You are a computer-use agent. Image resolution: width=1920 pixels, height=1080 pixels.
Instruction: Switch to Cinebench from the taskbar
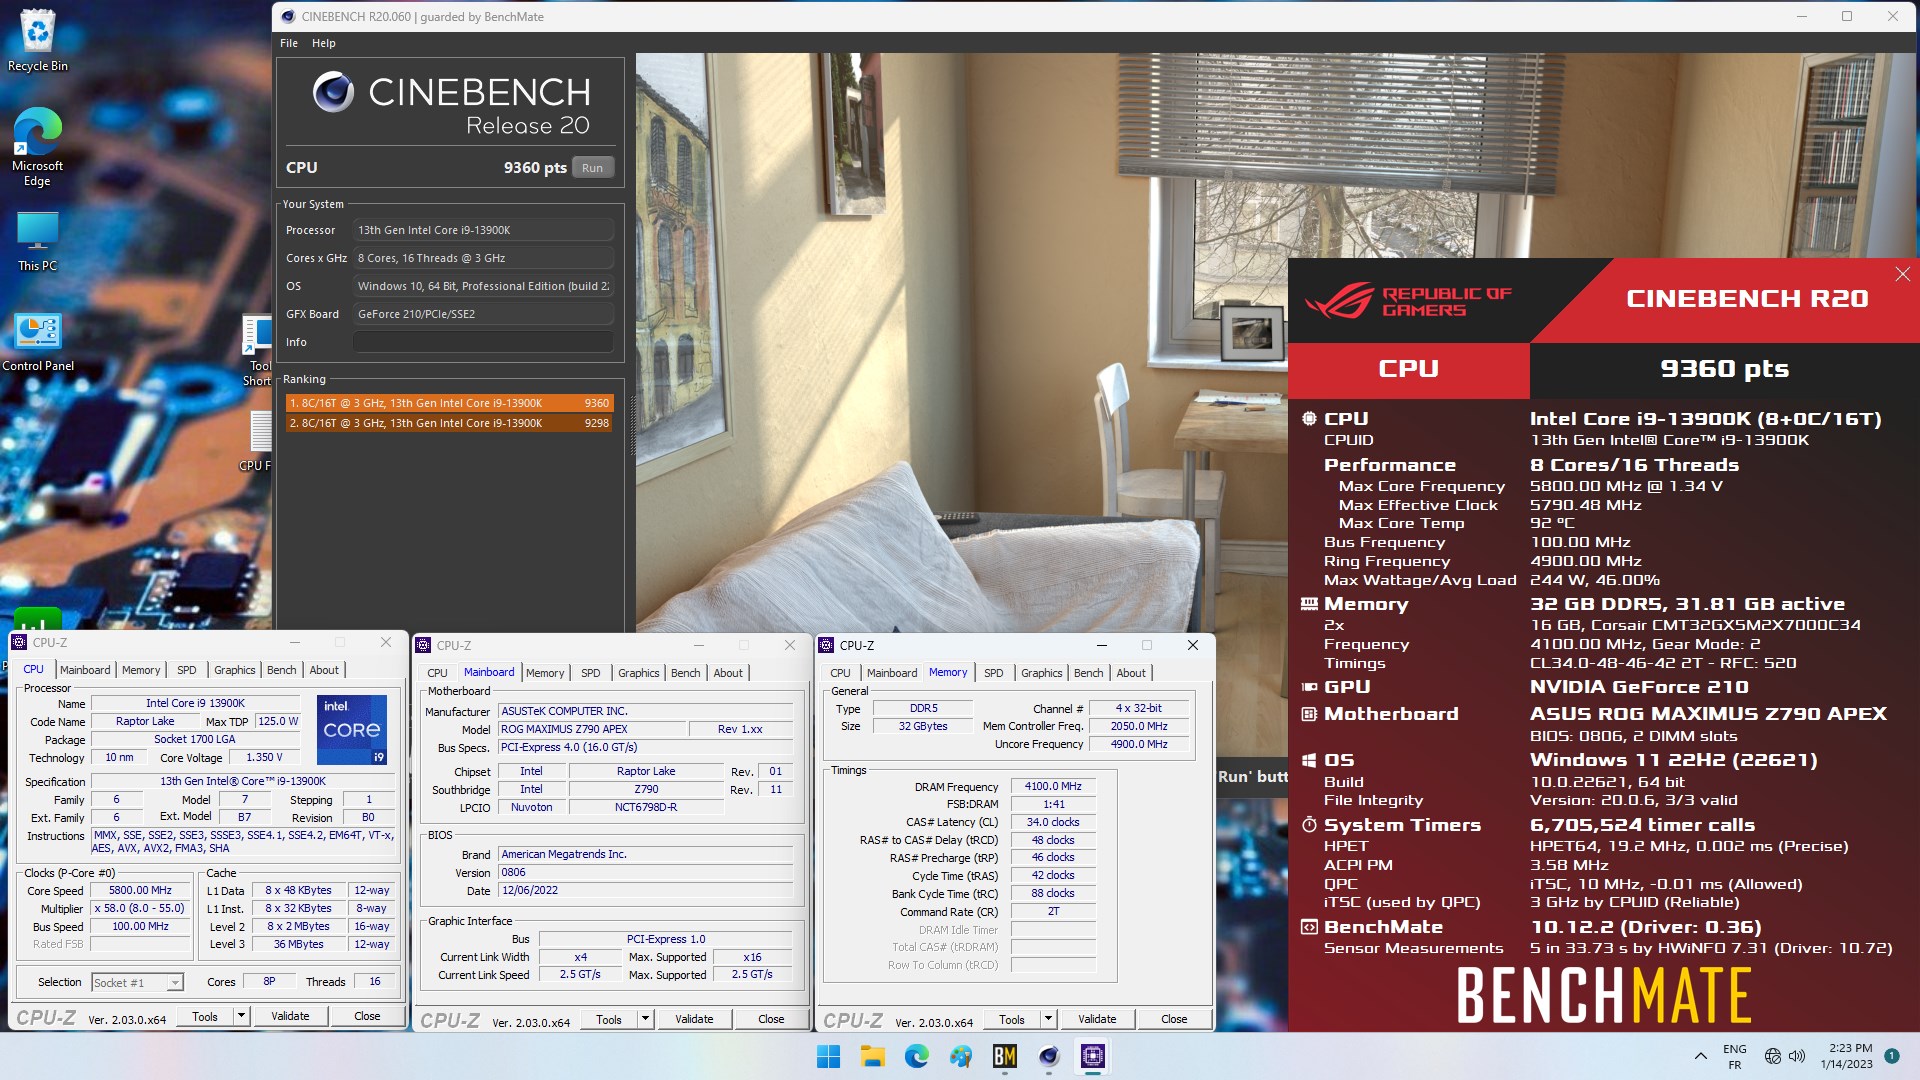point(1048,1056)
